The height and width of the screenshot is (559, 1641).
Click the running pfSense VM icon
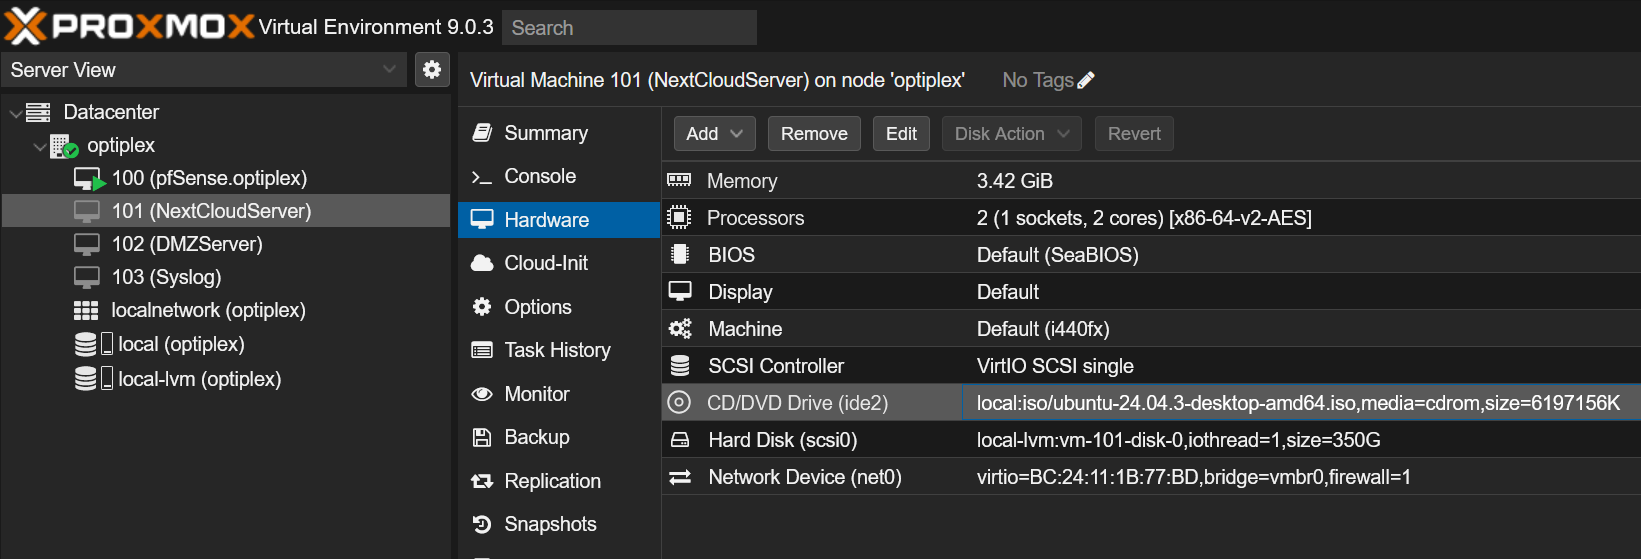tap(89, 179)
